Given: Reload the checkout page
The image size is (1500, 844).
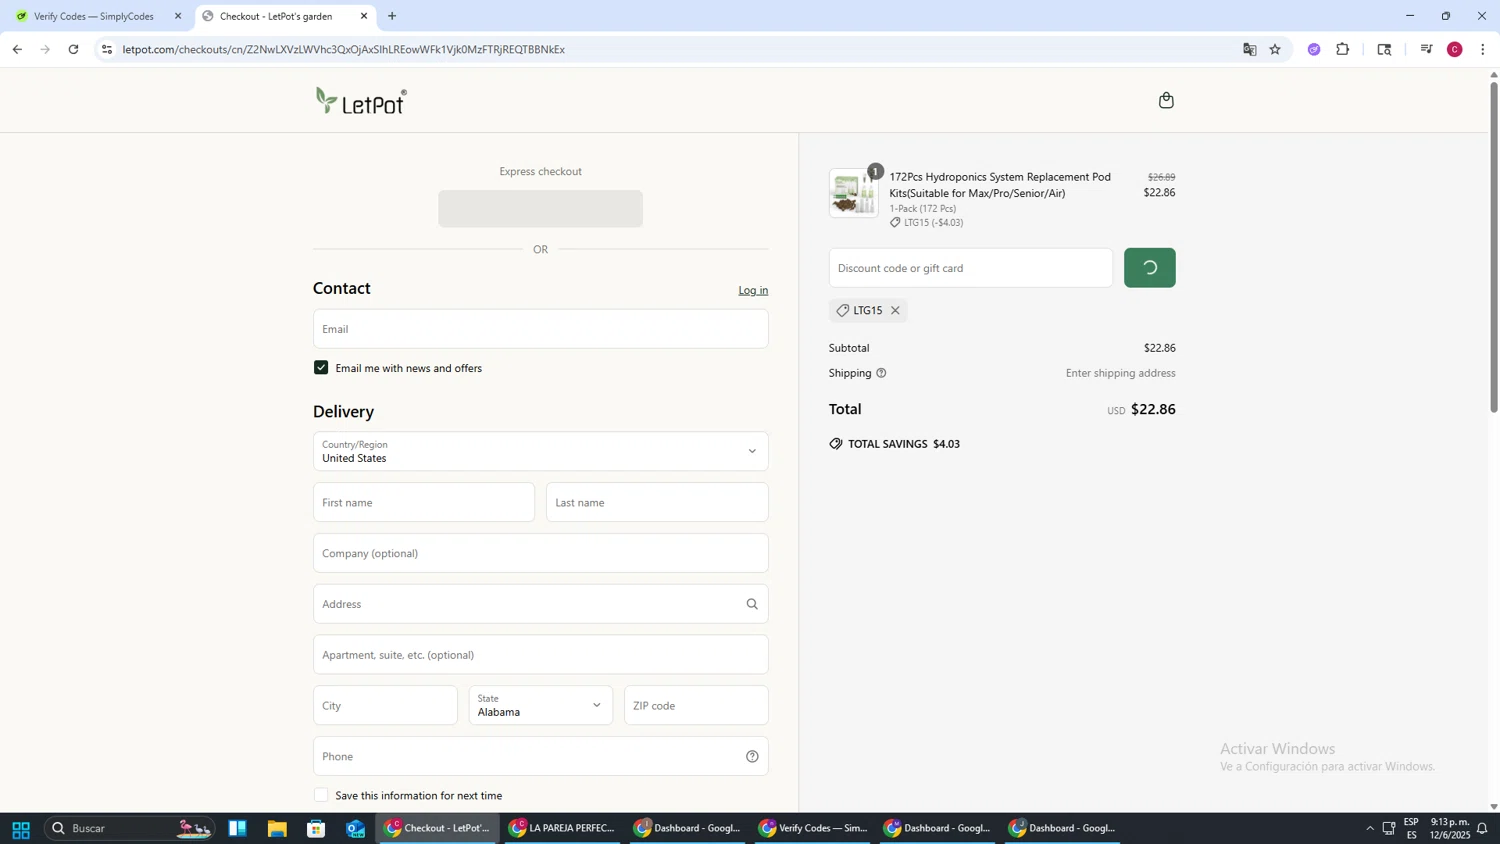Looking at the screenshot, I should click(x=73, y=49).
